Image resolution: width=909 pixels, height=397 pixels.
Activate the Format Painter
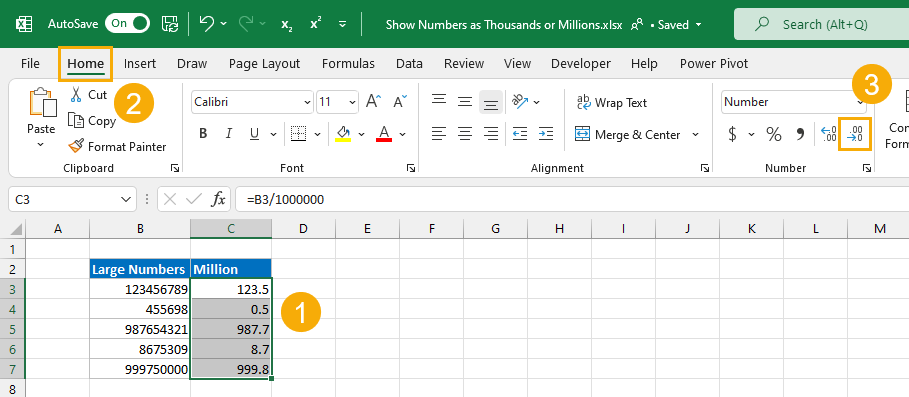point(117,147)
